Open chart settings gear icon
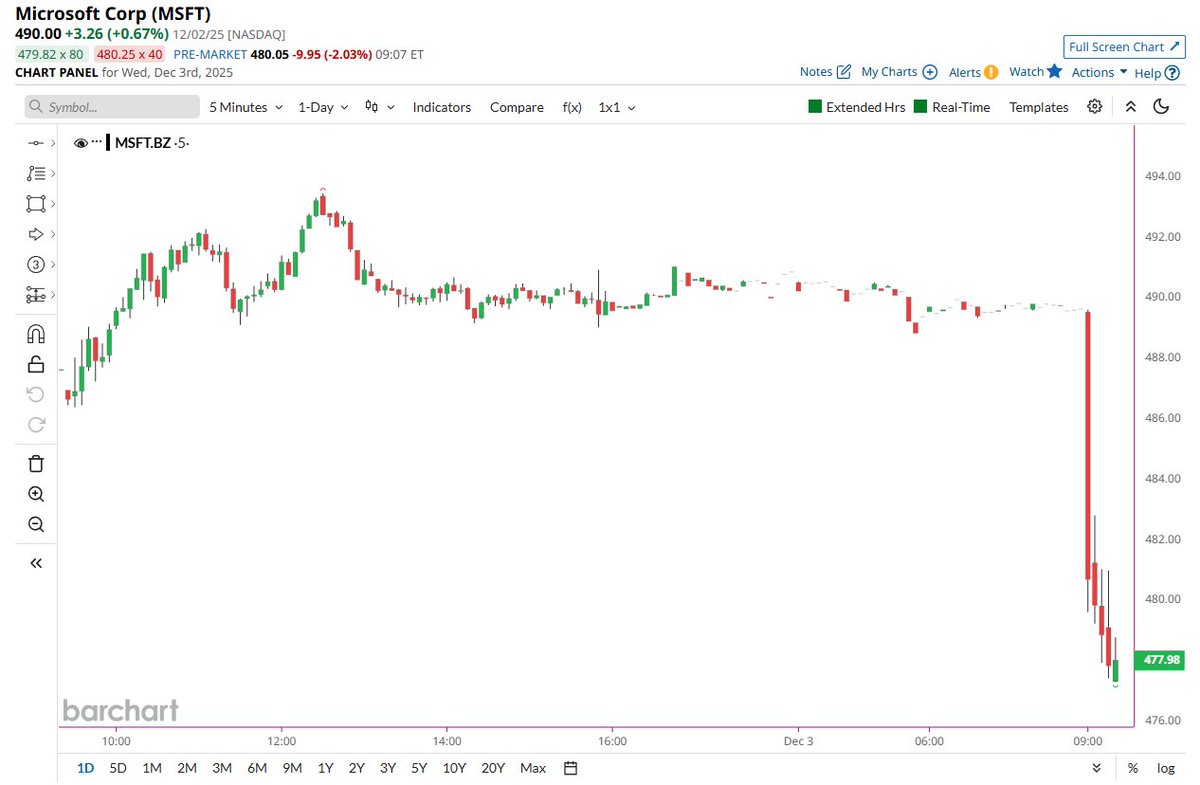This screenshot has height=785, width=1200. [1095, 107]
